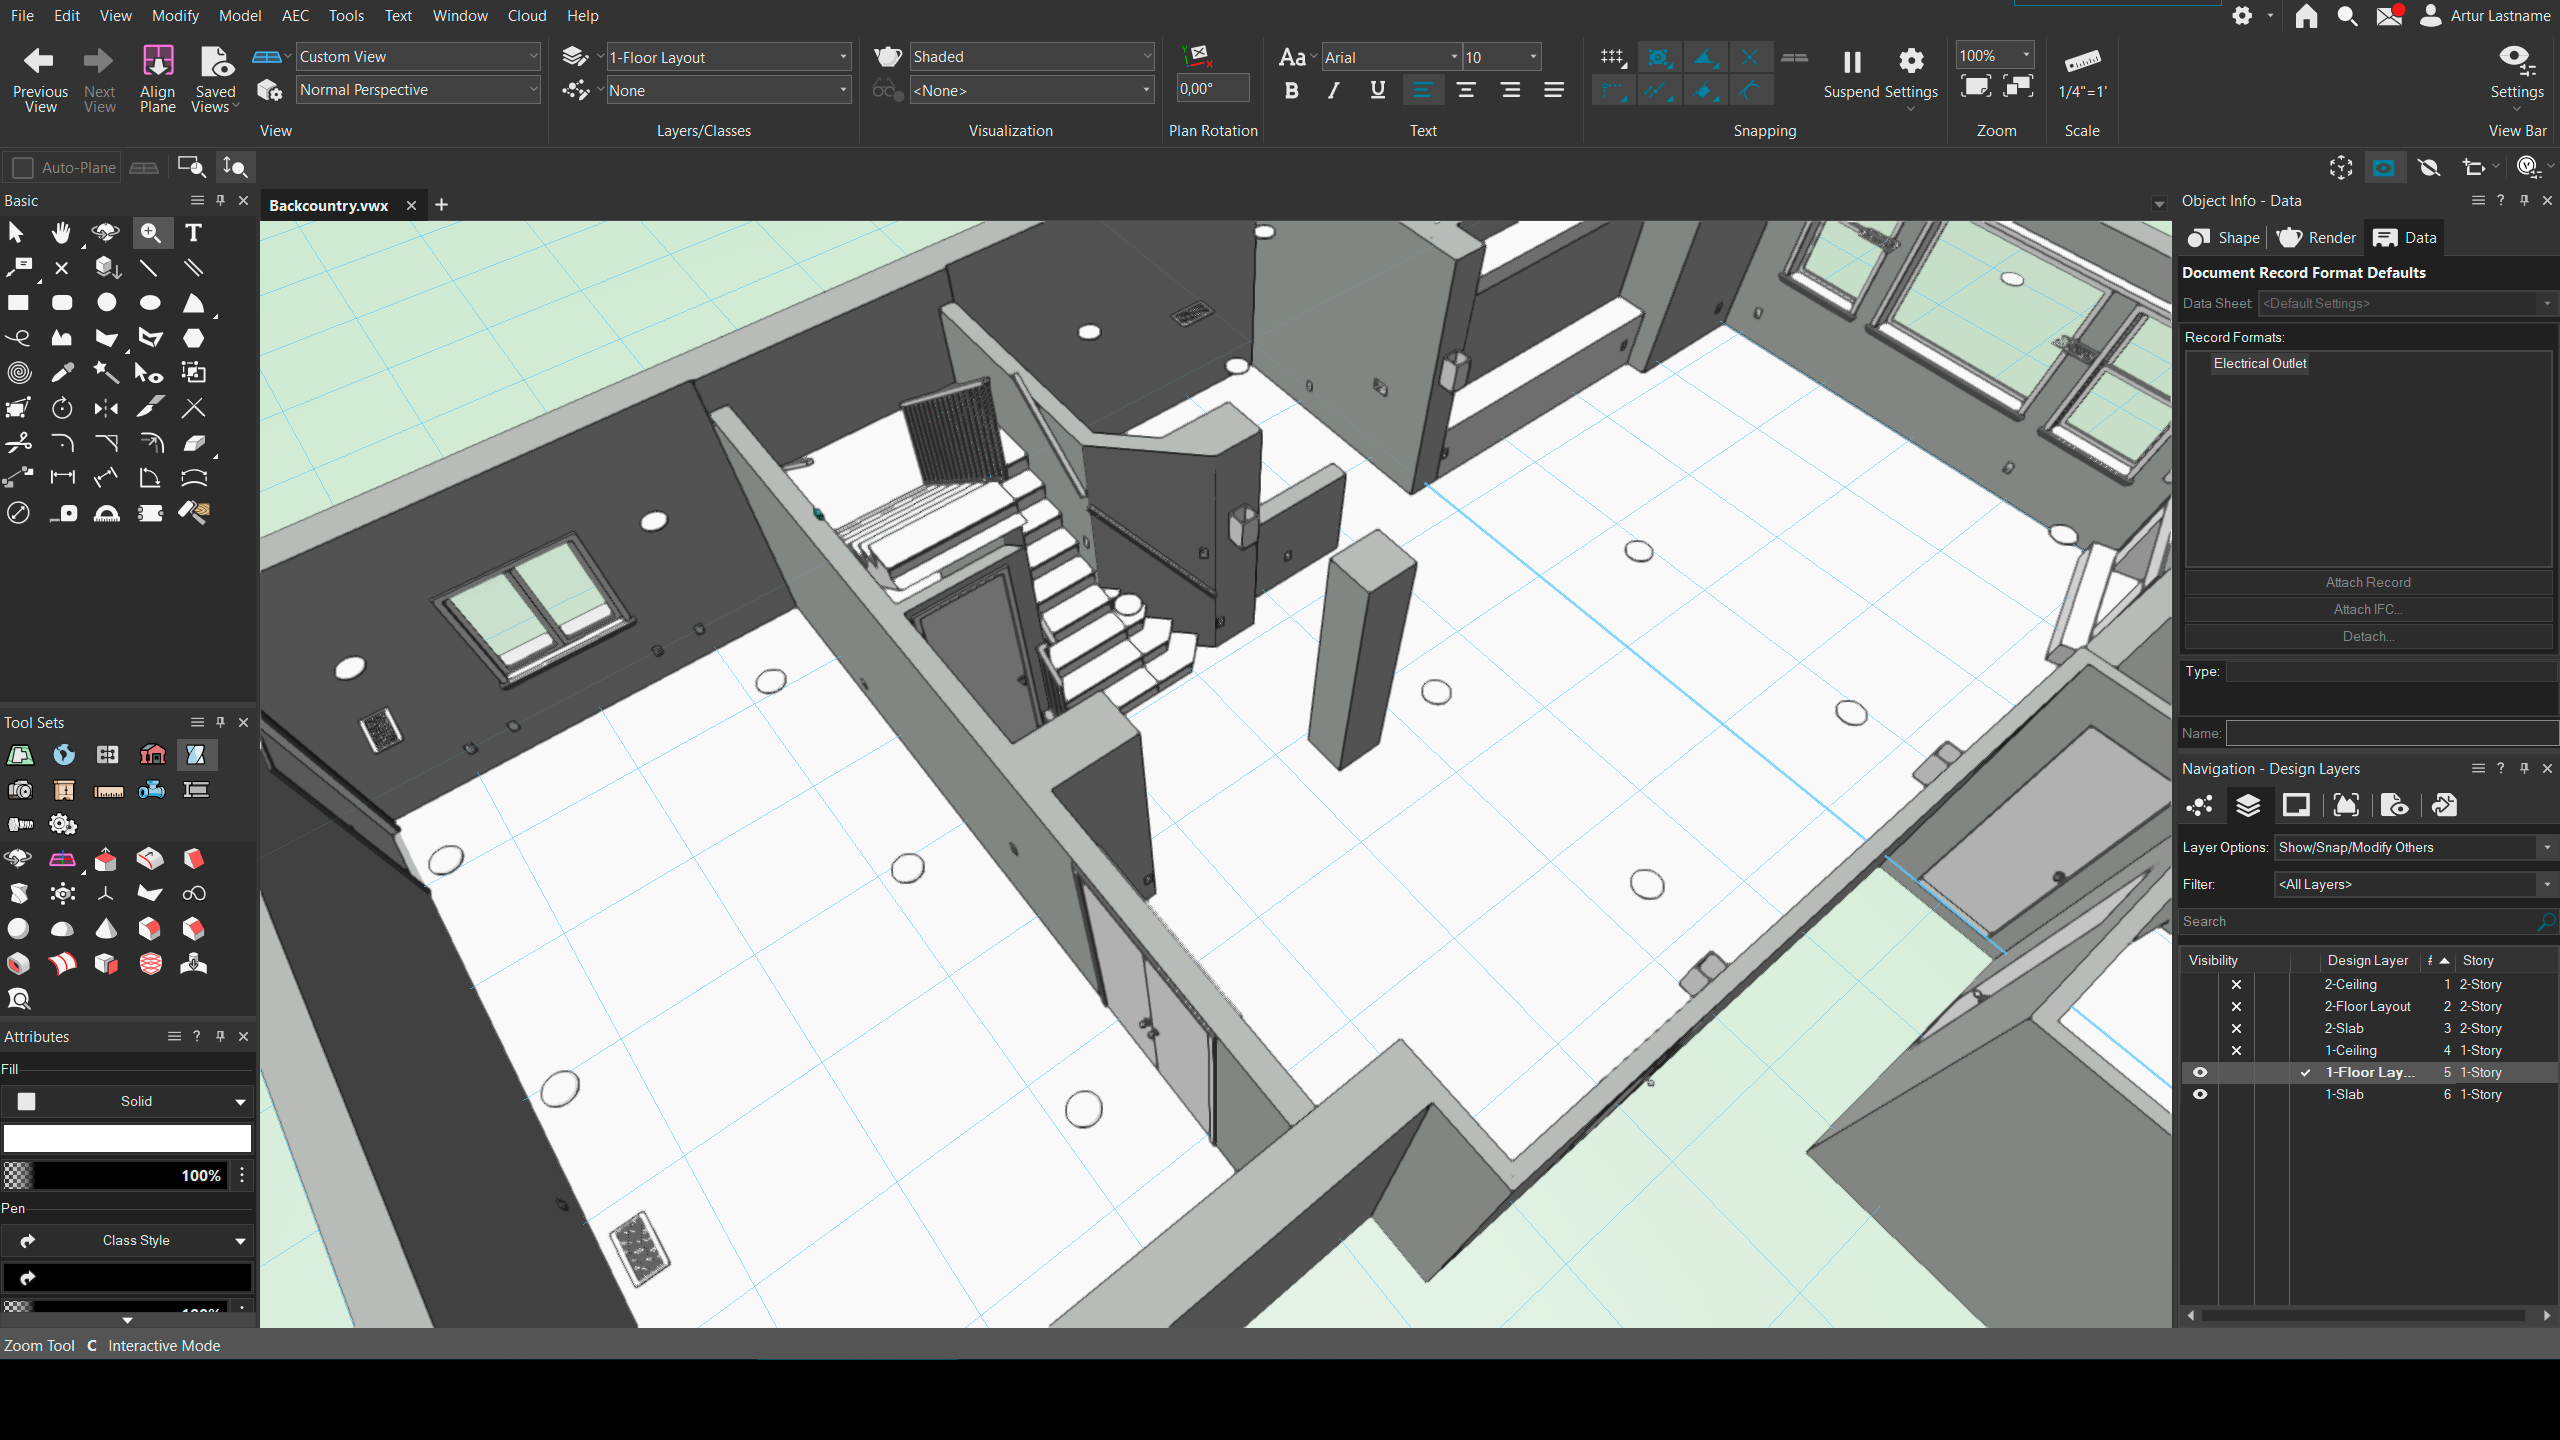The image size is (2560, 1440).
Task: Hide the 1-Slab layer eye icon
Action: pos(2200,1095)
